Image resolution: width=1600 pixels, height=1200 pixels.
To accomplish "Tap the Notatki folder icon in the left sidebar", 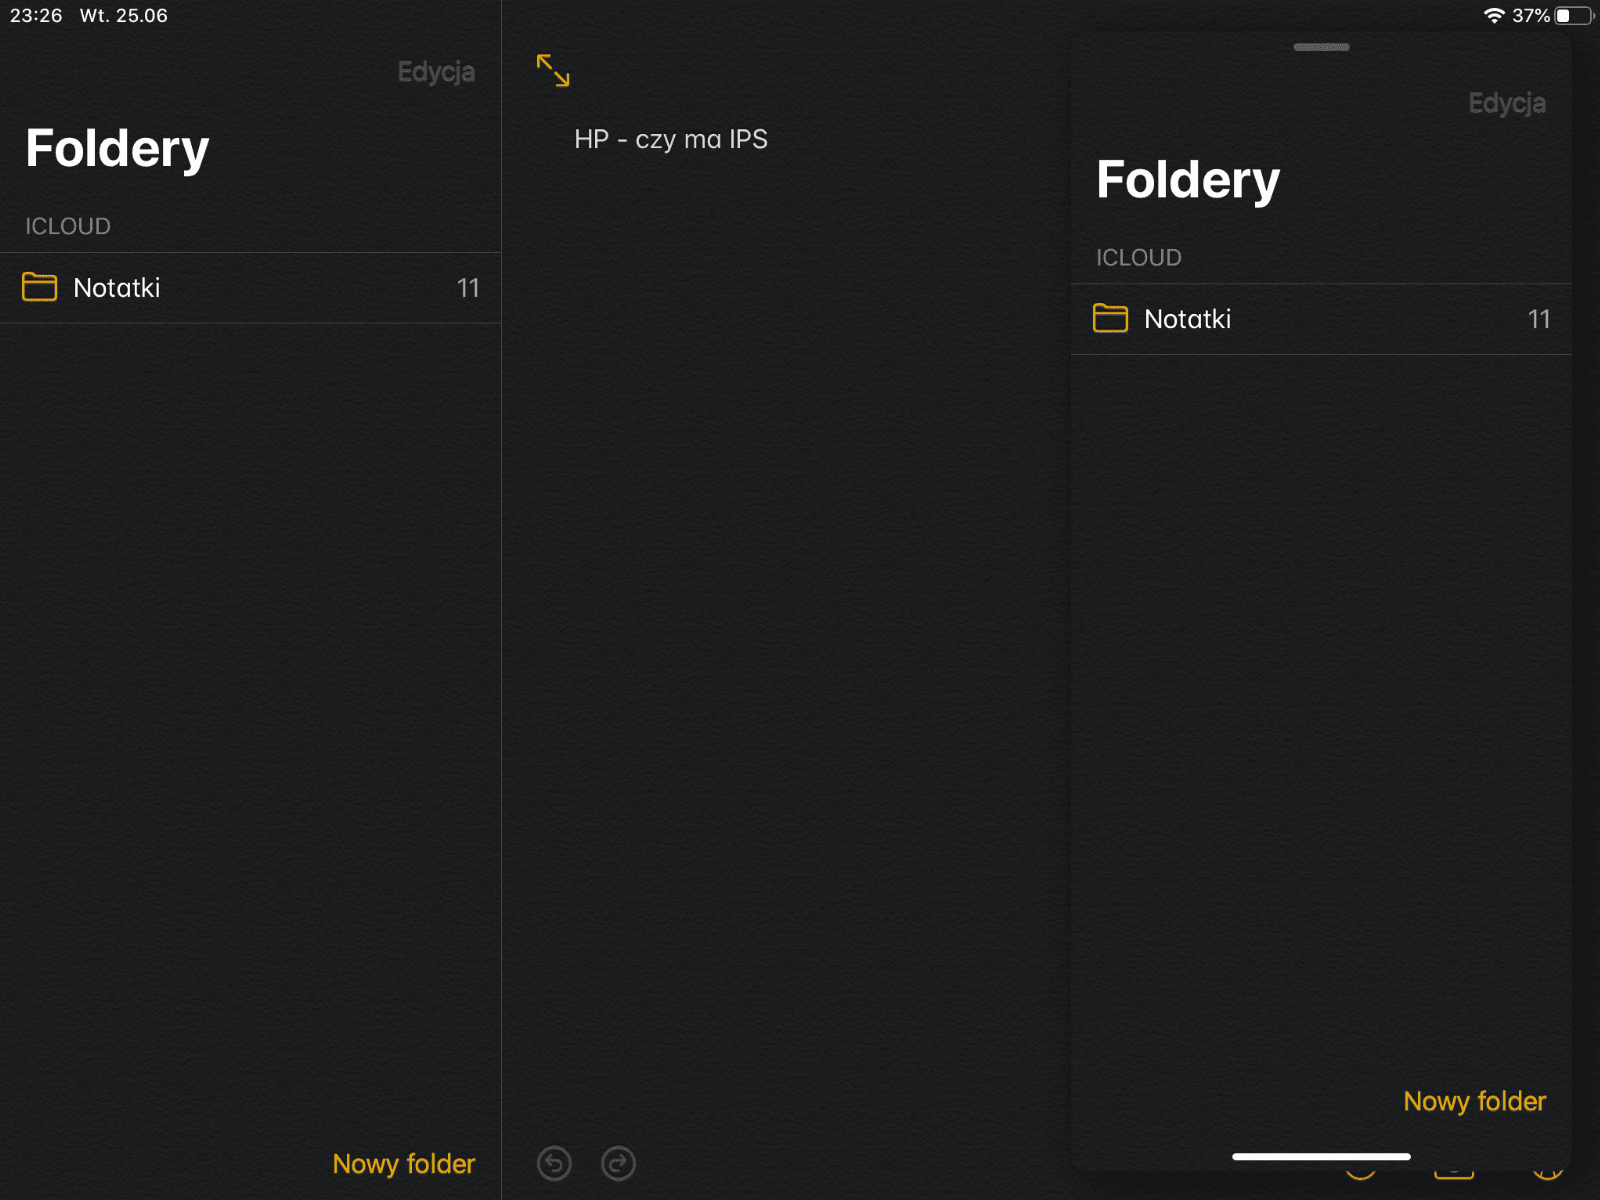I will pos(40,287).
